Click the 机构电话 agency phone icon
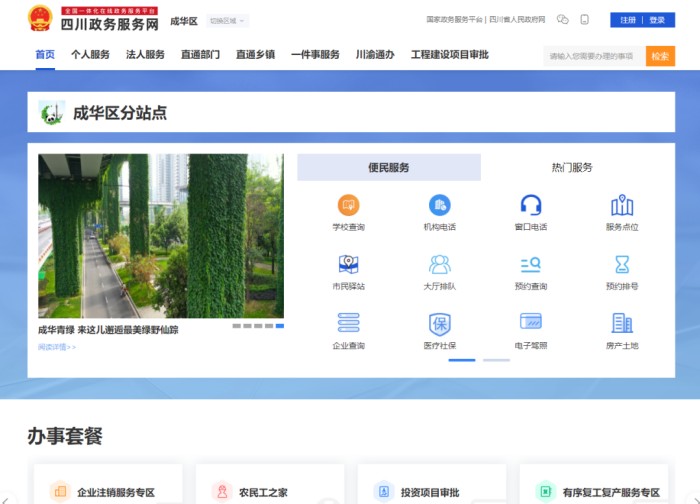Screen dimensions: 700x504 [439, 206]
